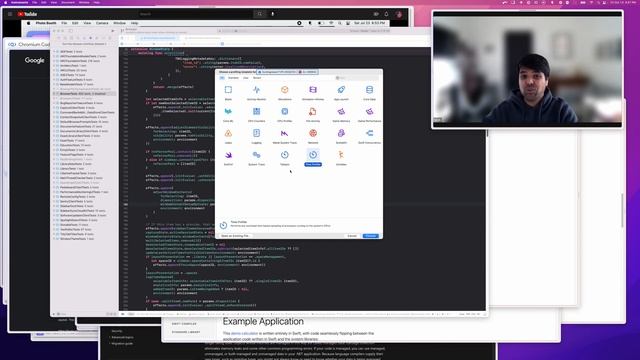Click the Google logo in Chromium window
Image resolution: width=640 pixels, height=360 pixels.
[35, 60]
